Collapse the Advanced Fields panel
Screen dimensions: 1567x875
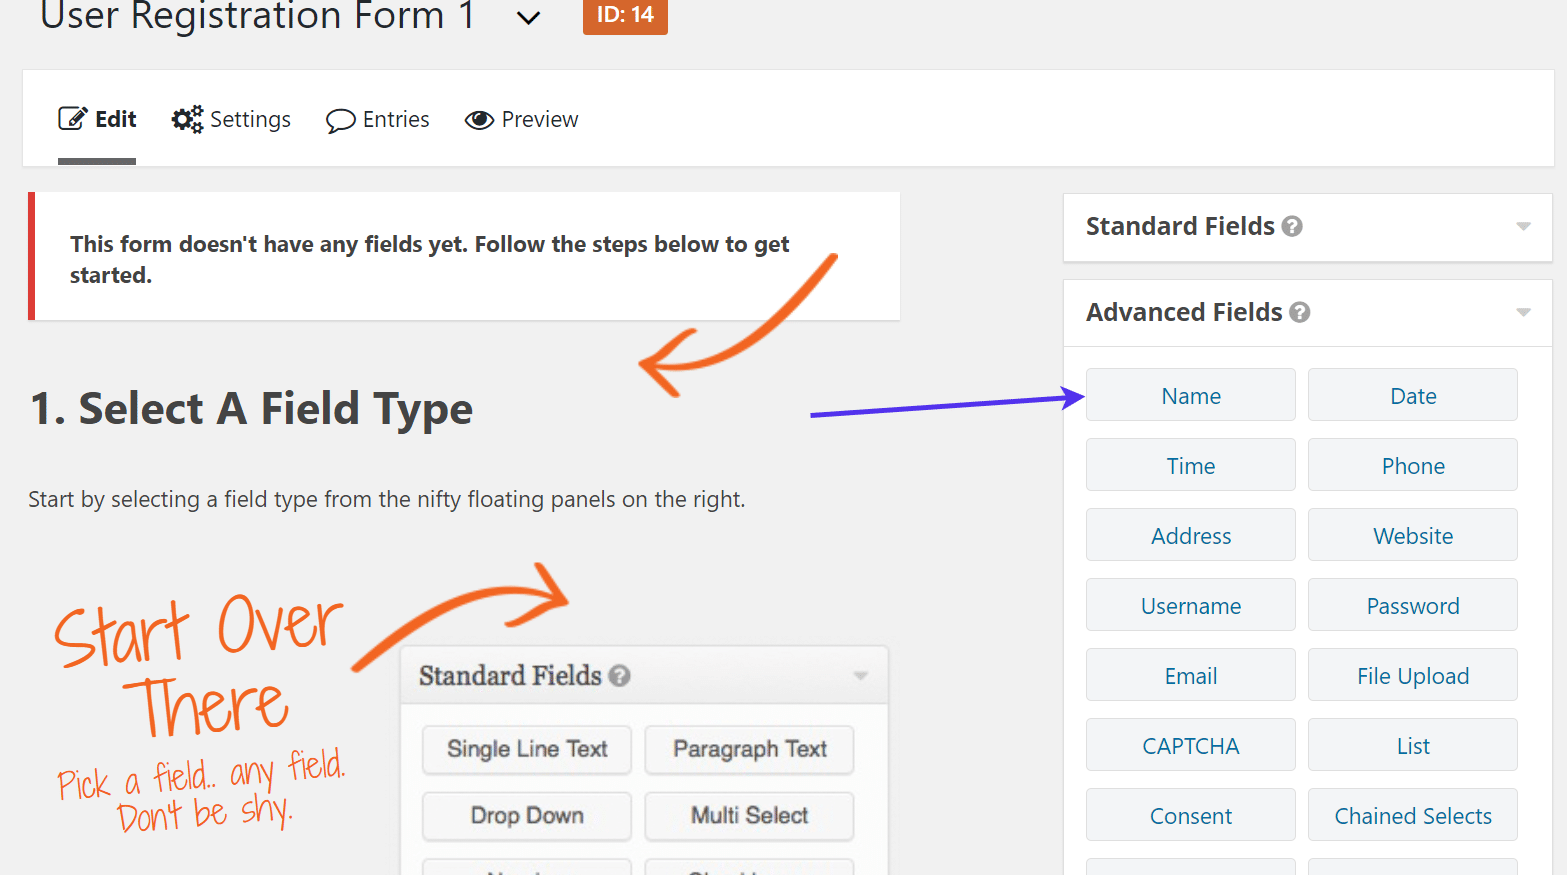point(1523,312)
